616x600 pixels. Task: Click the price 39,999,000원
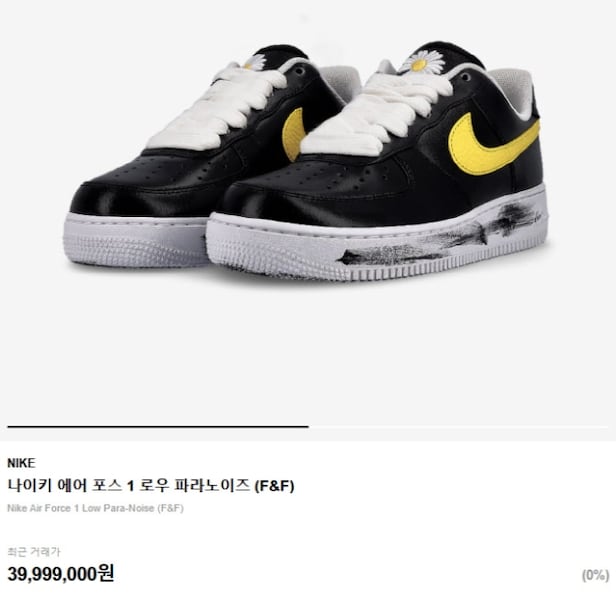click(x=61, y=574)
